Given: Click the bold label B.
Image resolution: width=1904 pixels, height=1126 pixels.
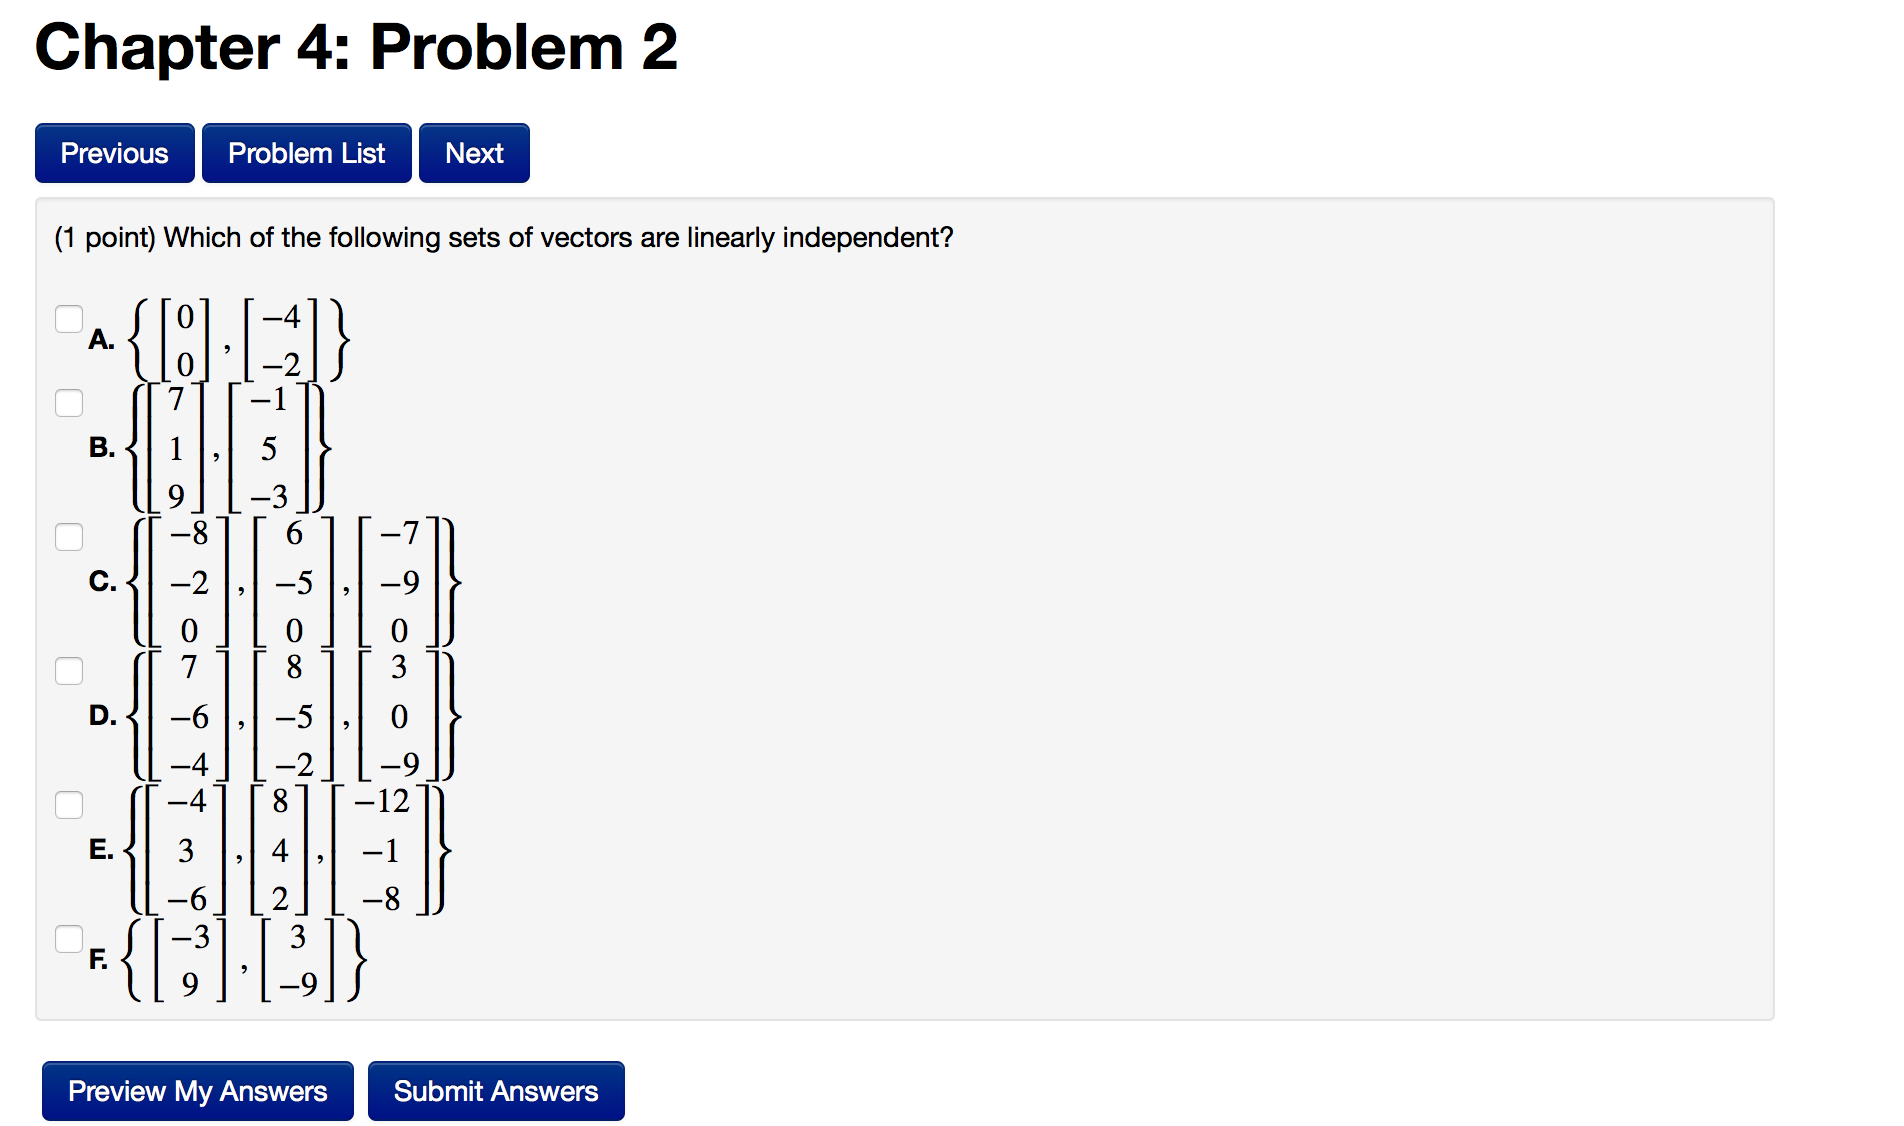Looking at the screenshot, I should click(x=102, y=447).
